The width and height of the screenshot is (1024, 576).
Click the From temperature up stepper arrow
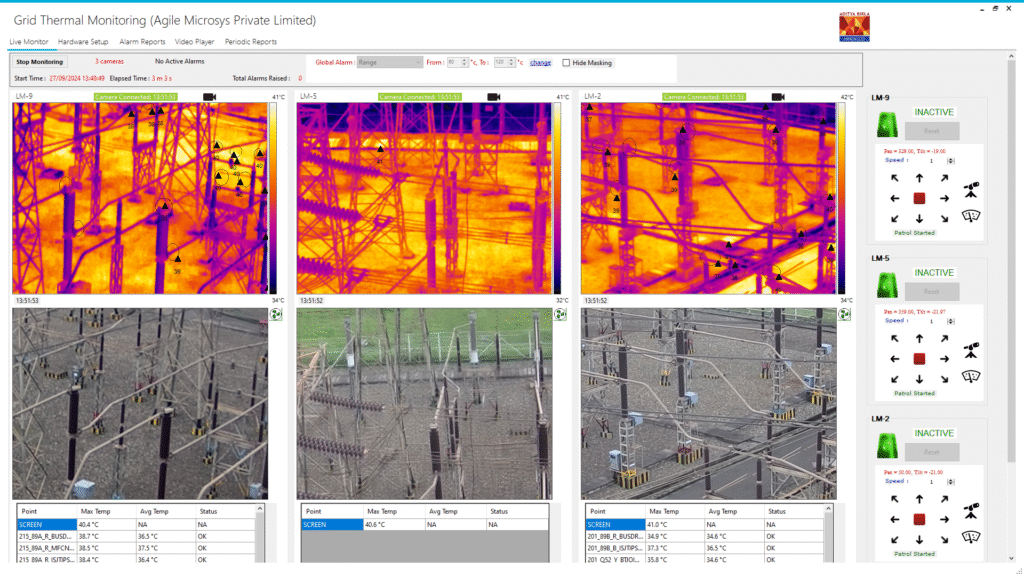[x=462, y=60]
